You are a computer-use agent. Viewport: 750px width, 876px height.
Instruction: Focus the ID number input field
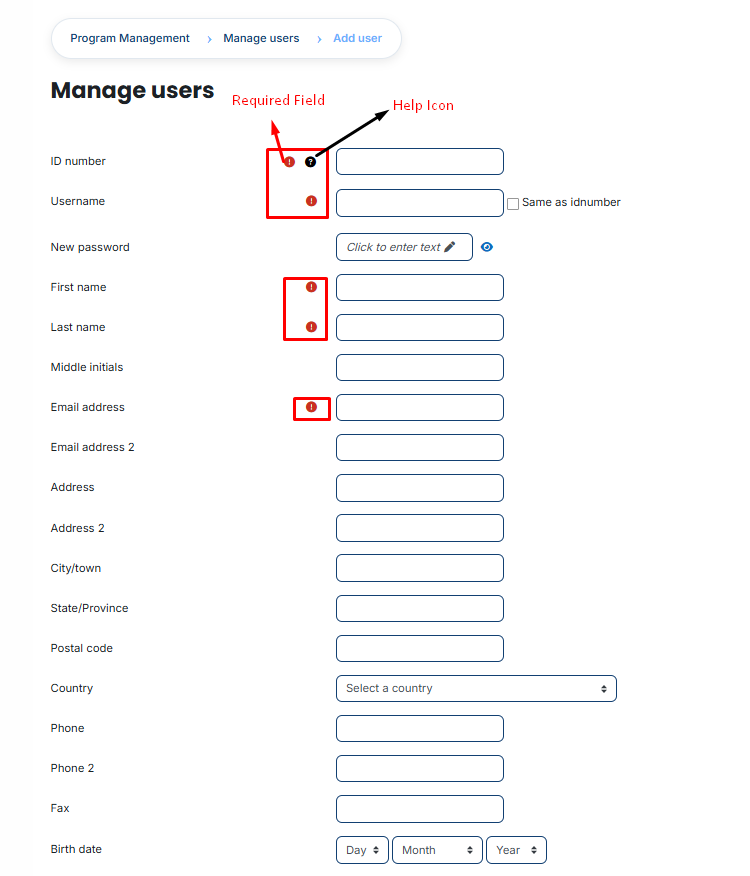click(x=420, y=161)
